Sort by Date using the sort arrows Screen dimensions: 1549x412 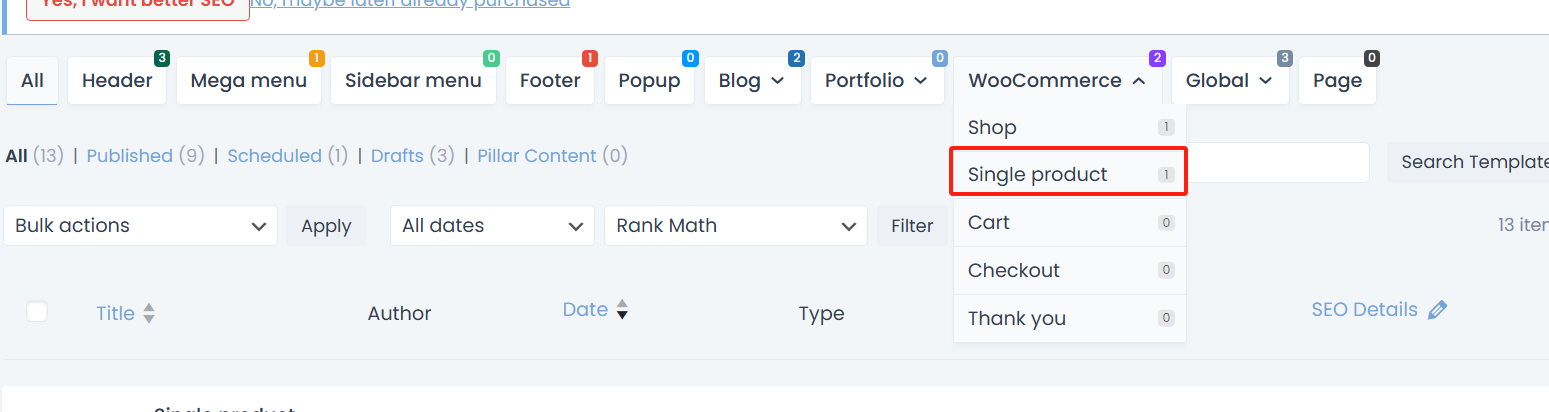coord(622,310)
